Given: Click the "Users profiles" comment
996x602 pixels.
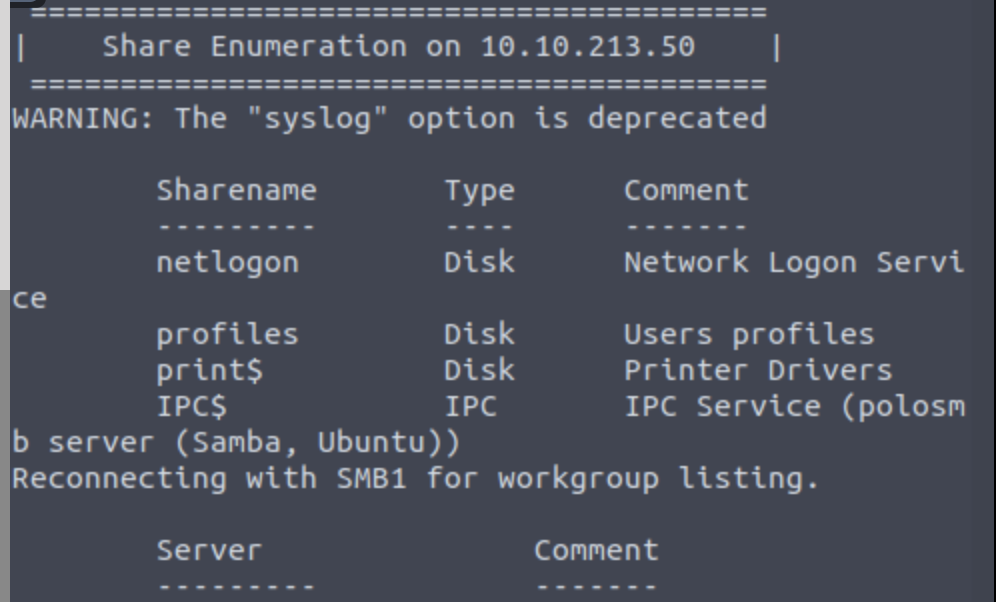Looking at the screenshot, I should point(748,334).
